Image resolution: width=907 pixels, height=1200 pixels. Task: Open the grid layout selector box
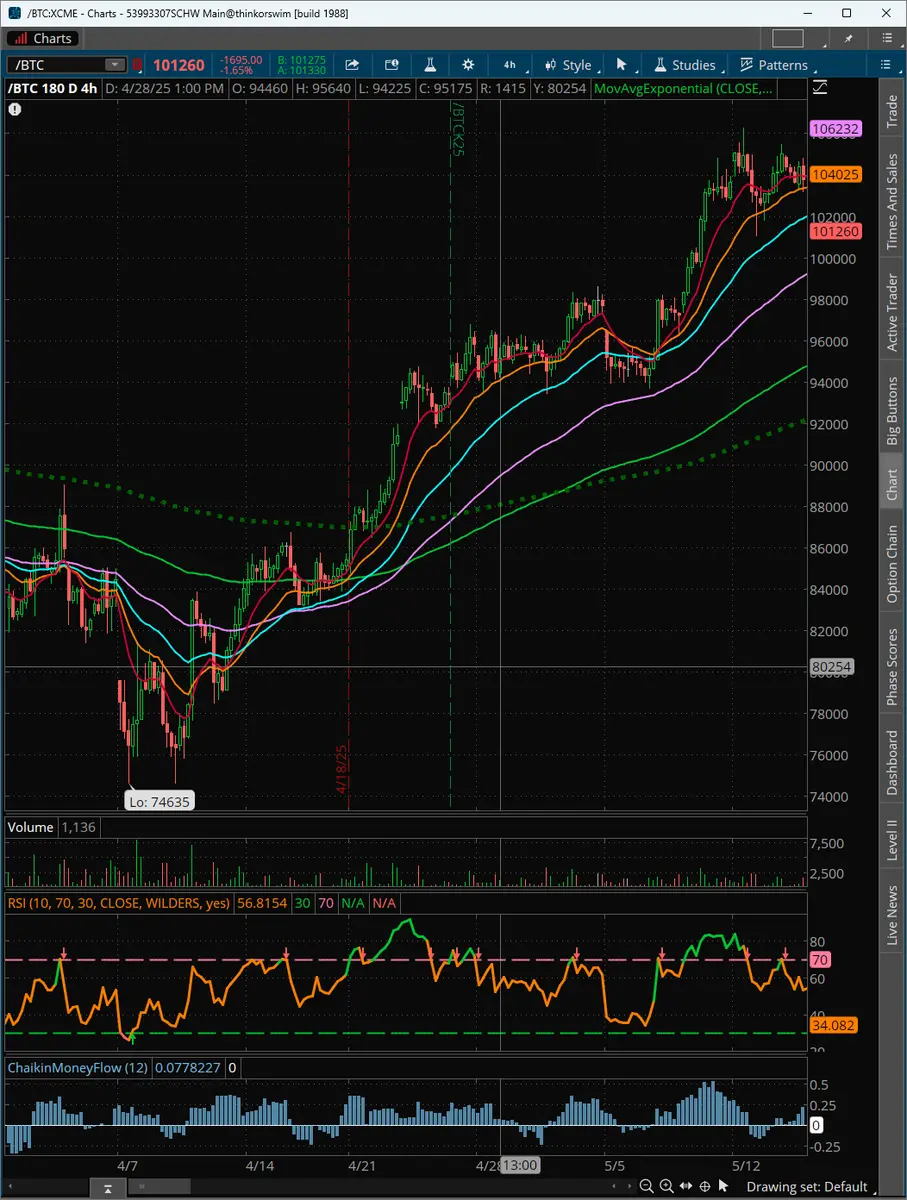[x=788, y=38]
